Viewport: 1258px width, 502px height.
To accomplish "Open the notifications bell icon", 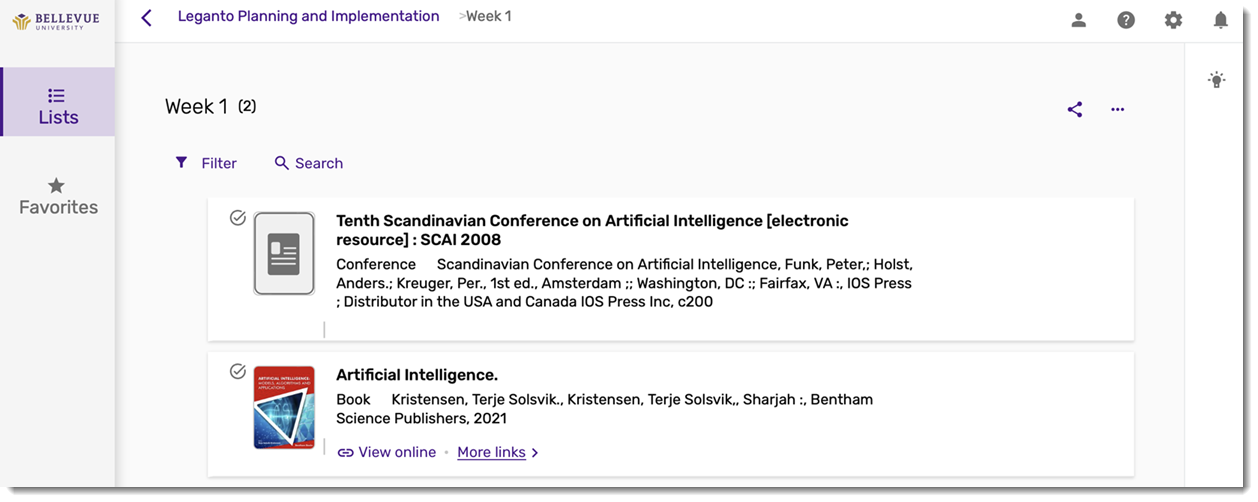I will coord(1220,20).
